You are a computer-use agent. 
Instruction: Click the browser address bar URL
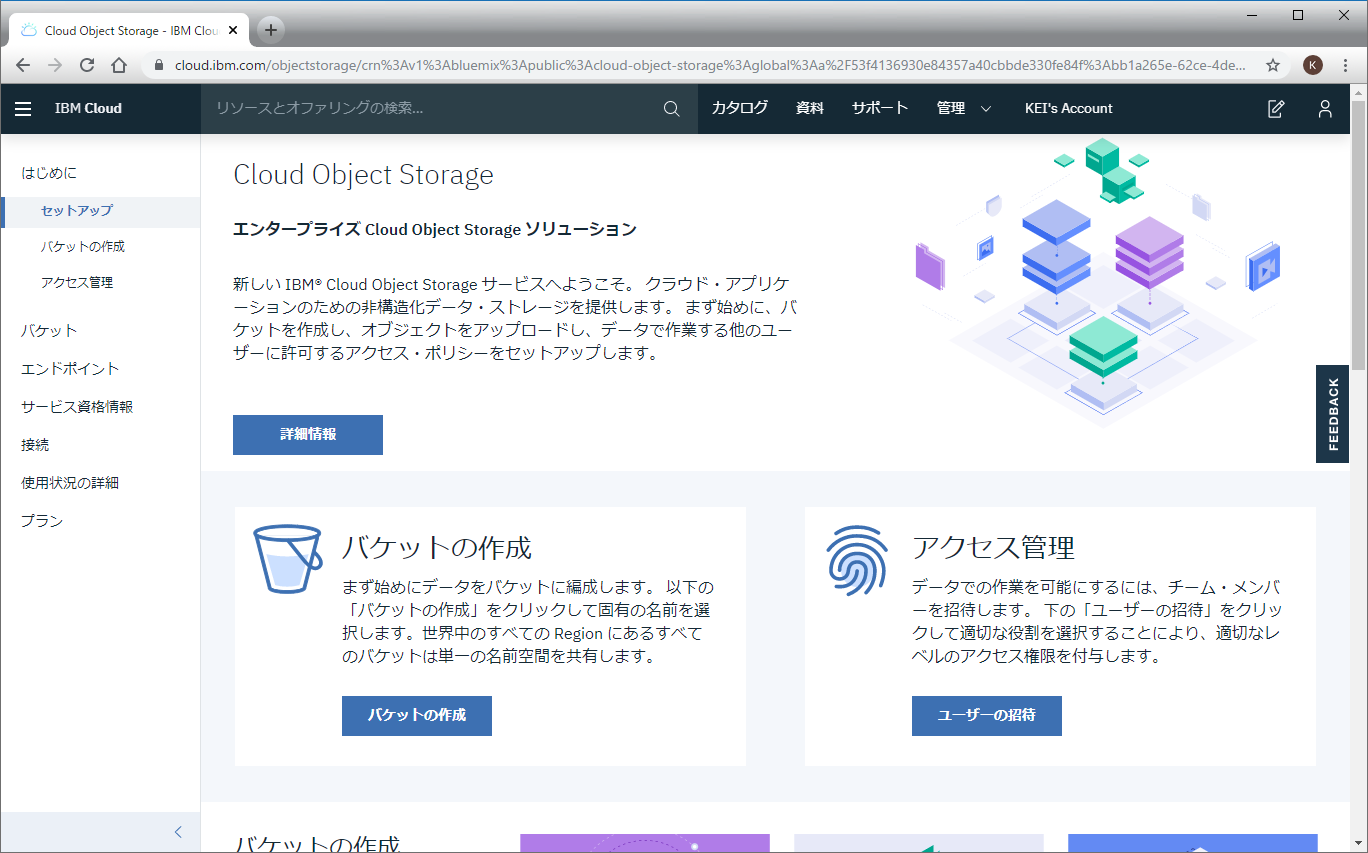click(x=710, y=65)
